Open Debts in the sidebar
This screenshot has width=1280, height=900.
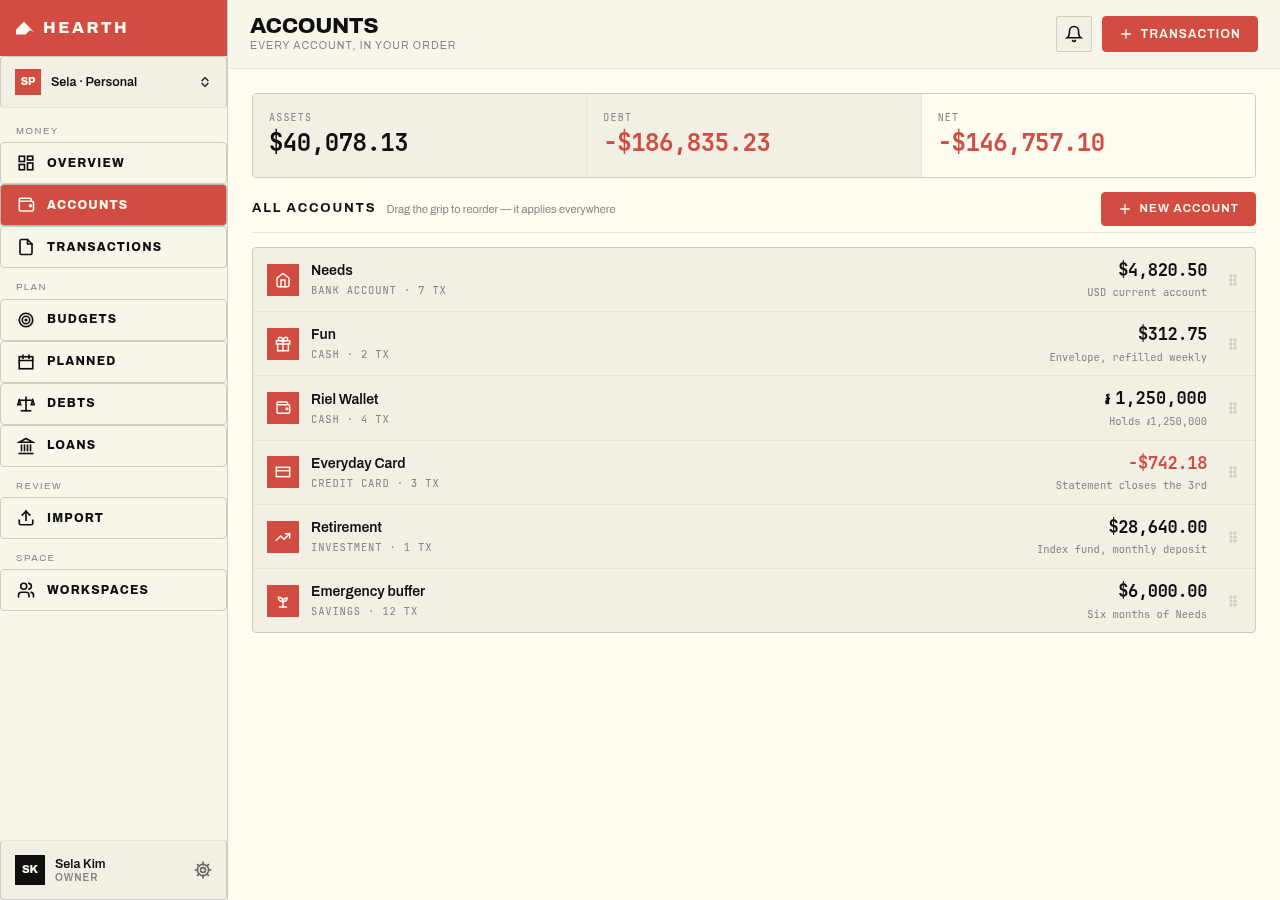click(x=113, y=404)
